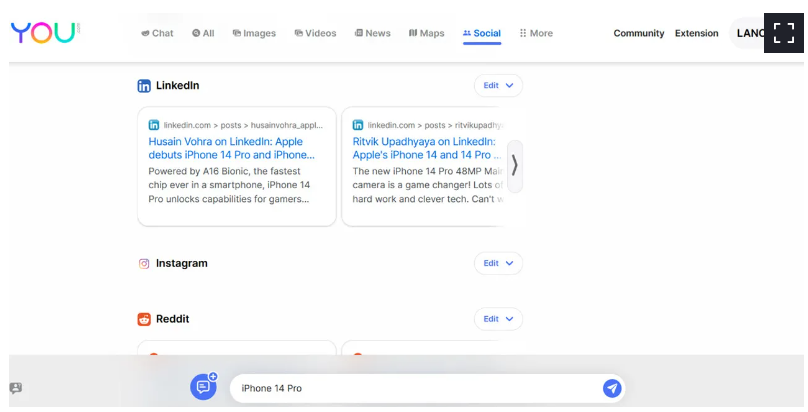Select the News tab
Viewport: 808px width, 412px height.
coord(373,33)
